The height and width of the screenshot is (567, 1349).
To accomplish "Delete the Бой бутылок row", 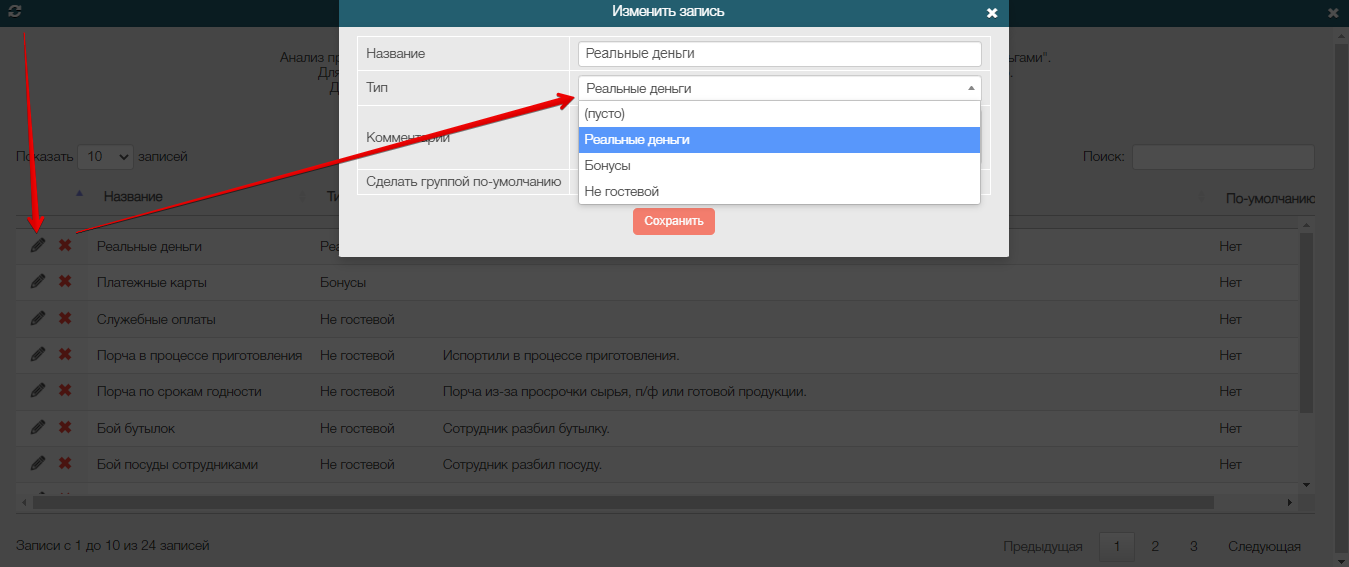I will pos(65,427).
